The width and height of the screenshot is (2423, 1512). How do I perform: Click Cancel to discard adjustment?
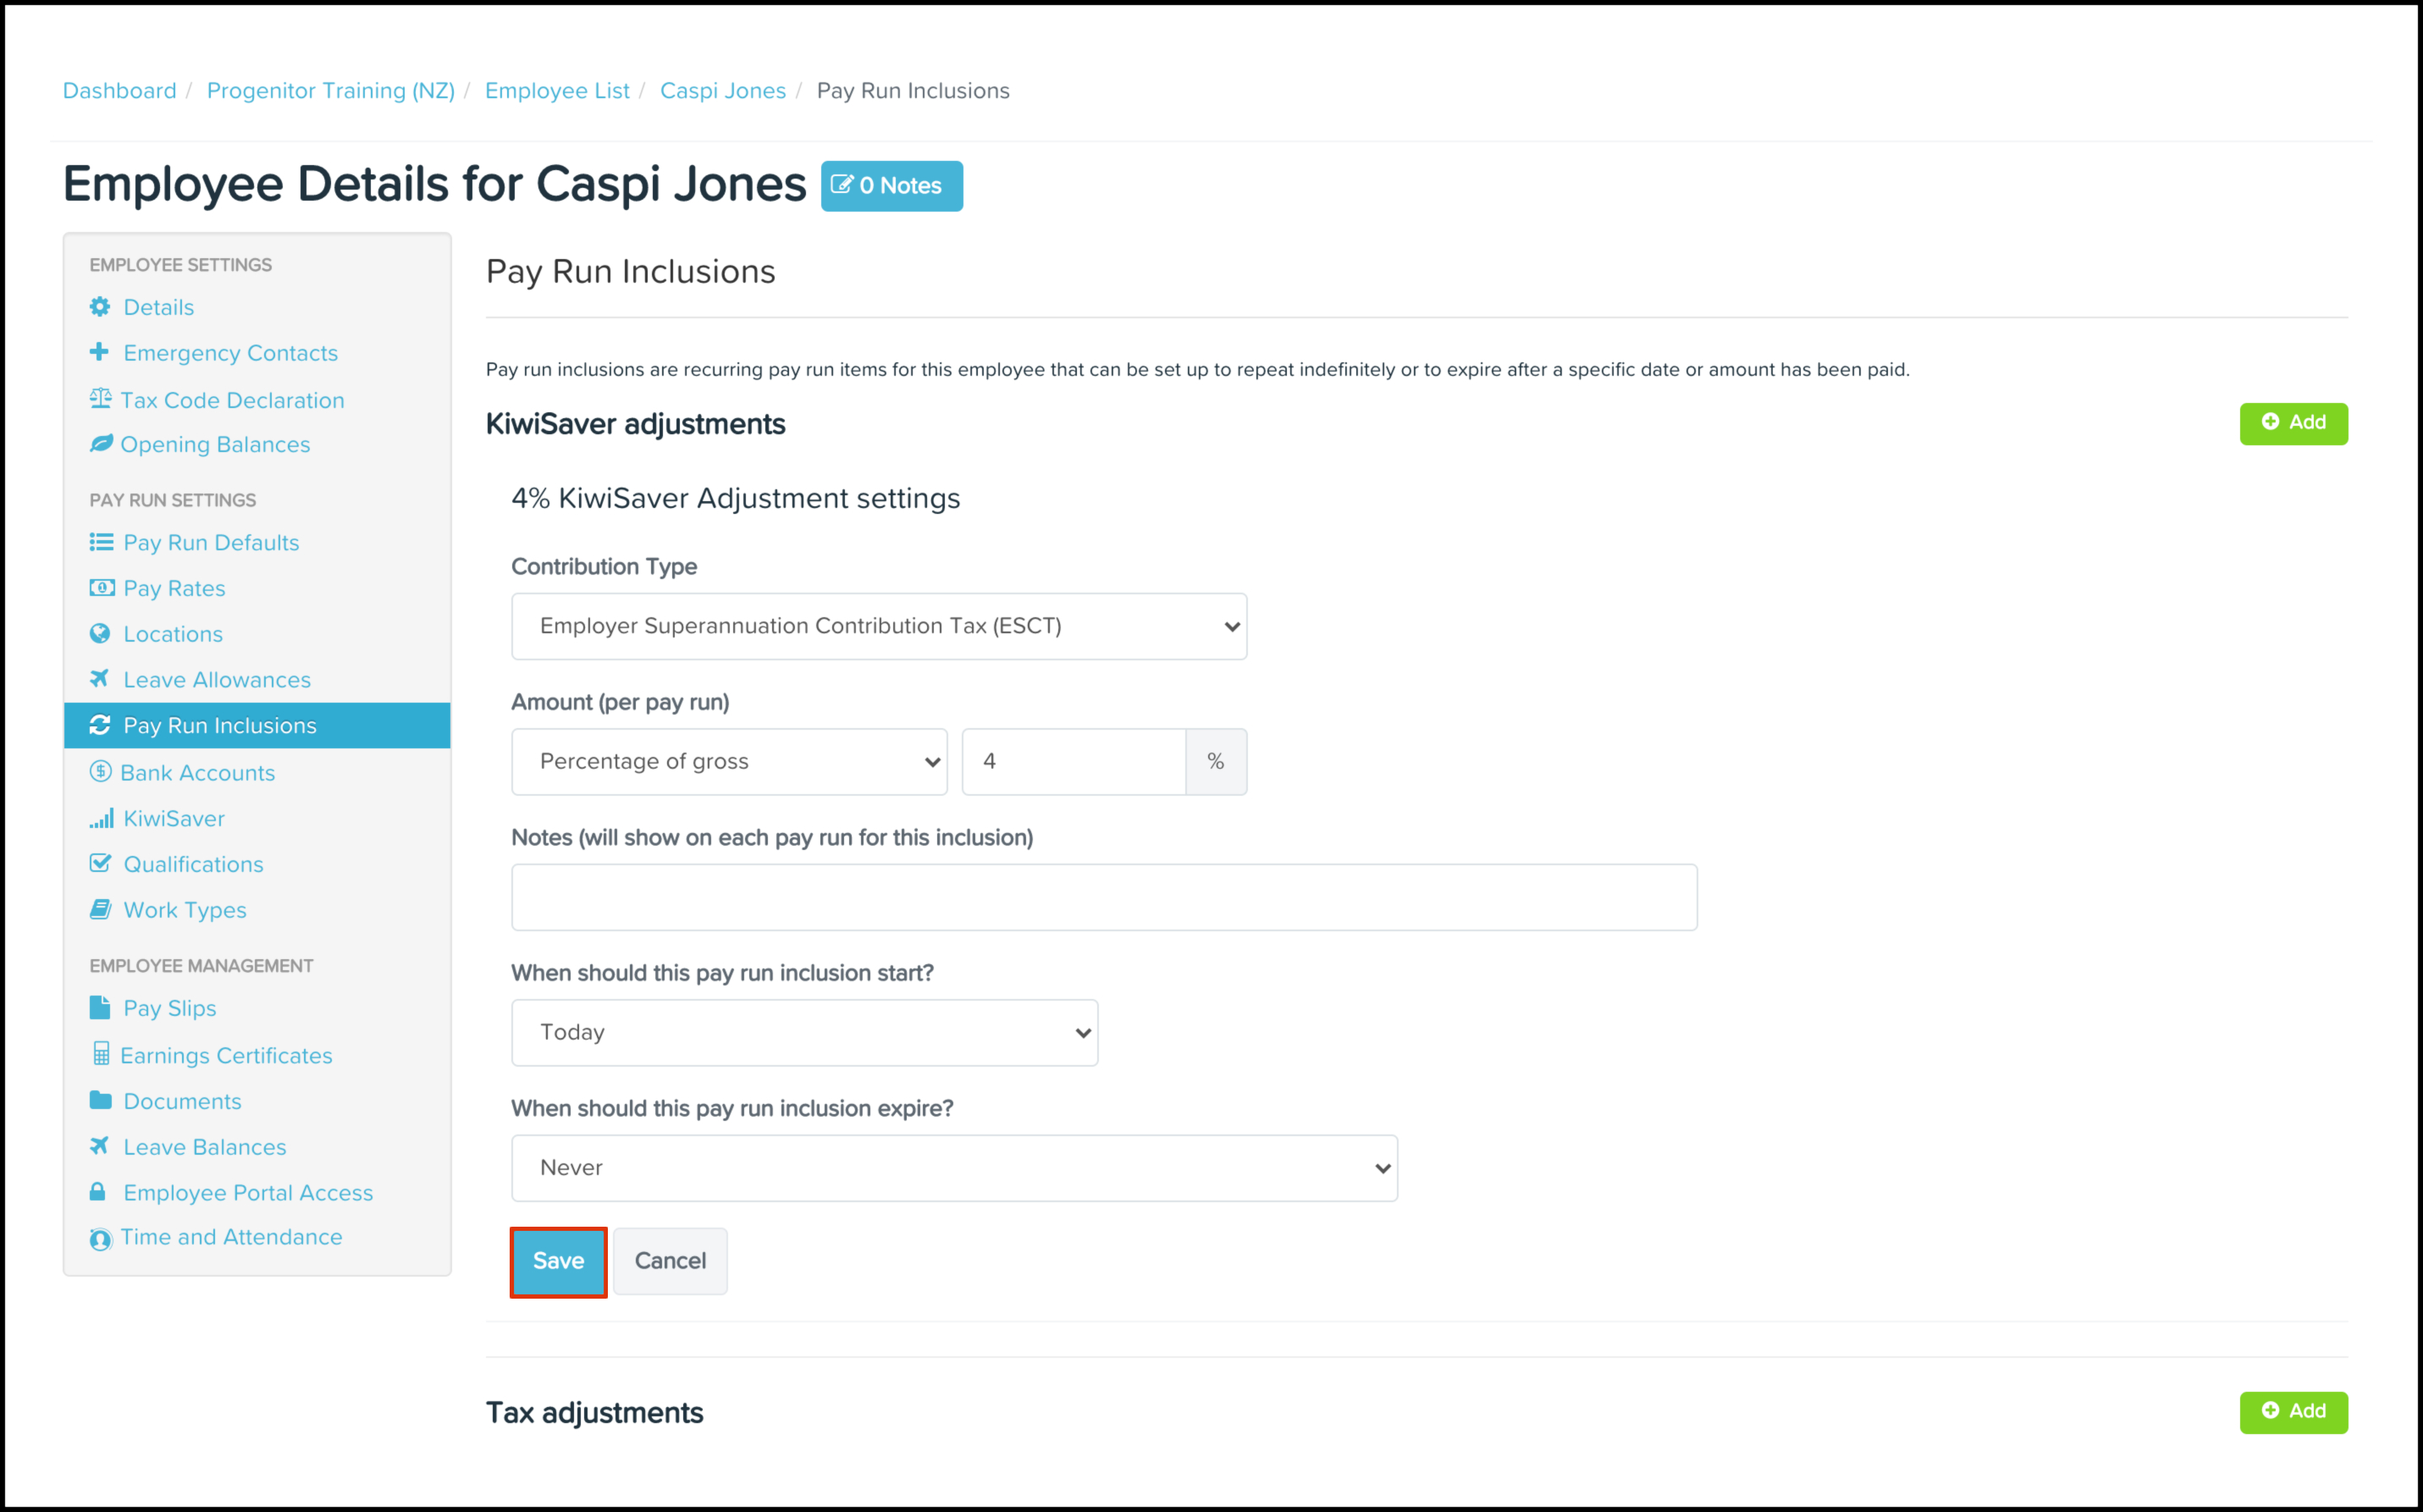pos(670,1261)
